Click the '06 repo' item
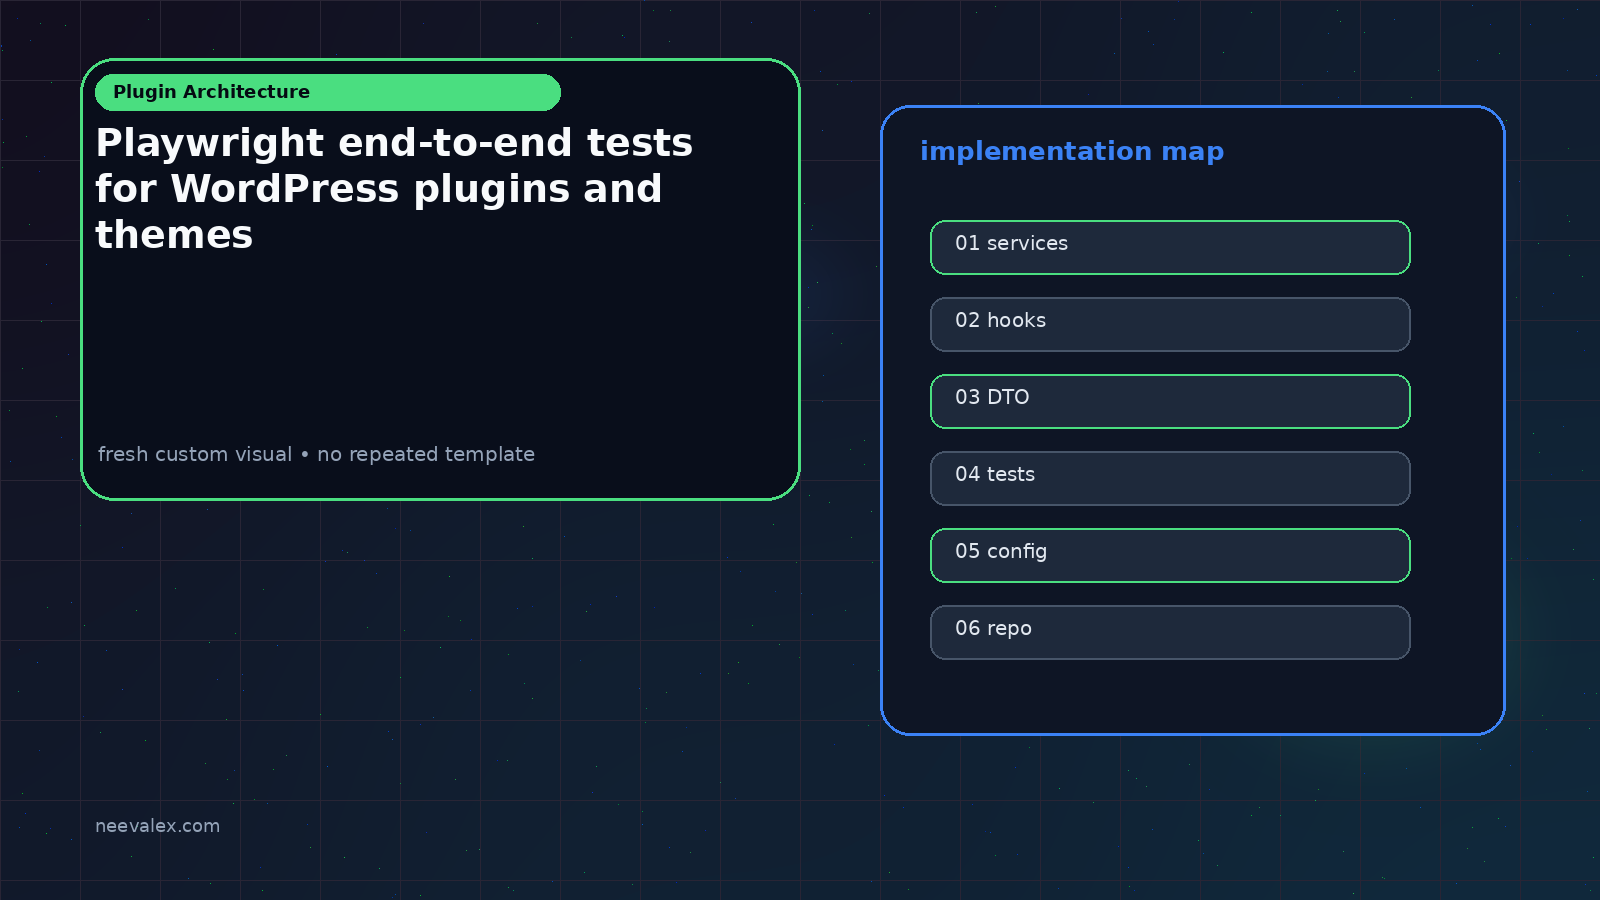 (1170, 632)
